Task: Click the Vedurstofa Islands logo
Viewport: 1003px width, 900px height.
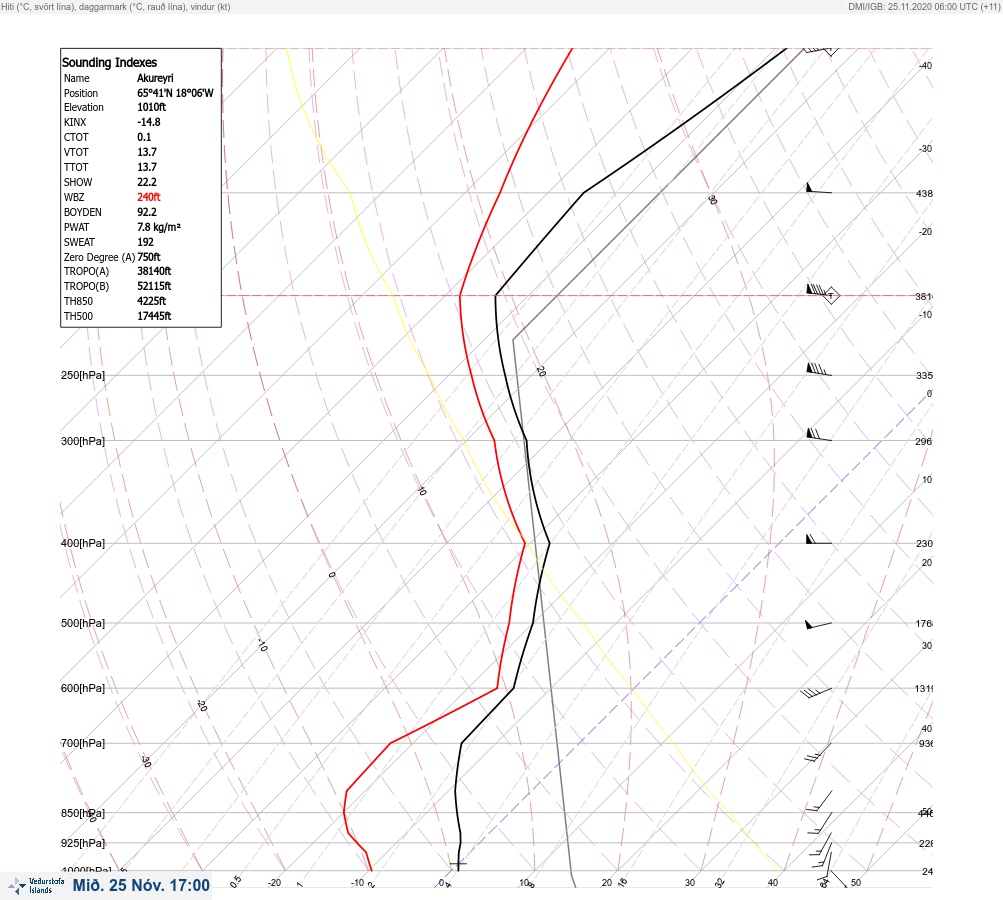Action: [x=36, y=886]
